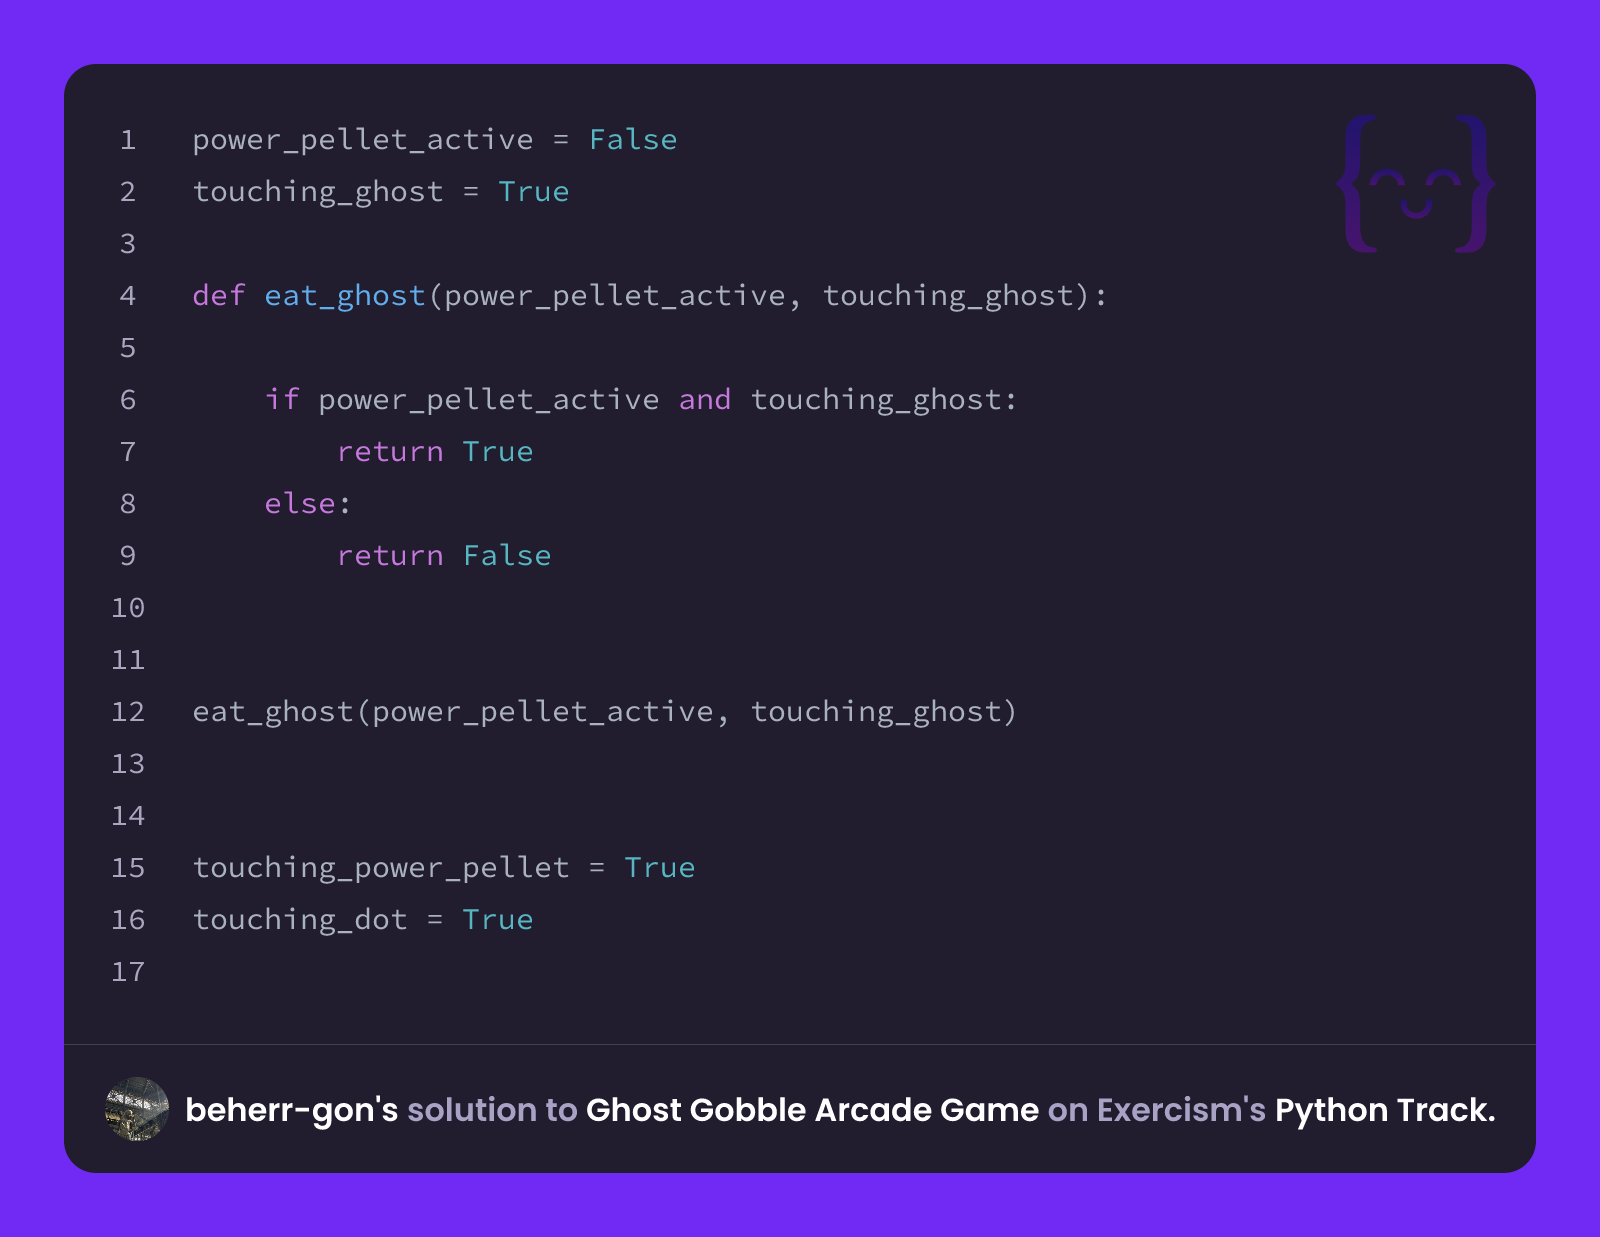Click the "eat_ghost" call on line 12
Screen dimensions: 1600x1237
pyautogui.click(x=273, y=712)
